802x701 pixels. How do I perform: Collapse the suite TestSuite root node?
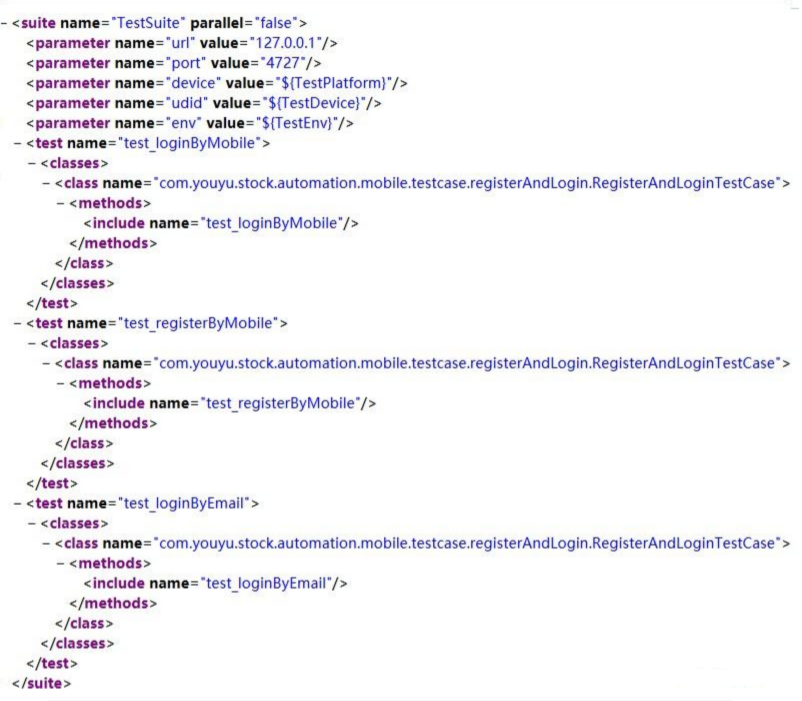pos(4,24)
